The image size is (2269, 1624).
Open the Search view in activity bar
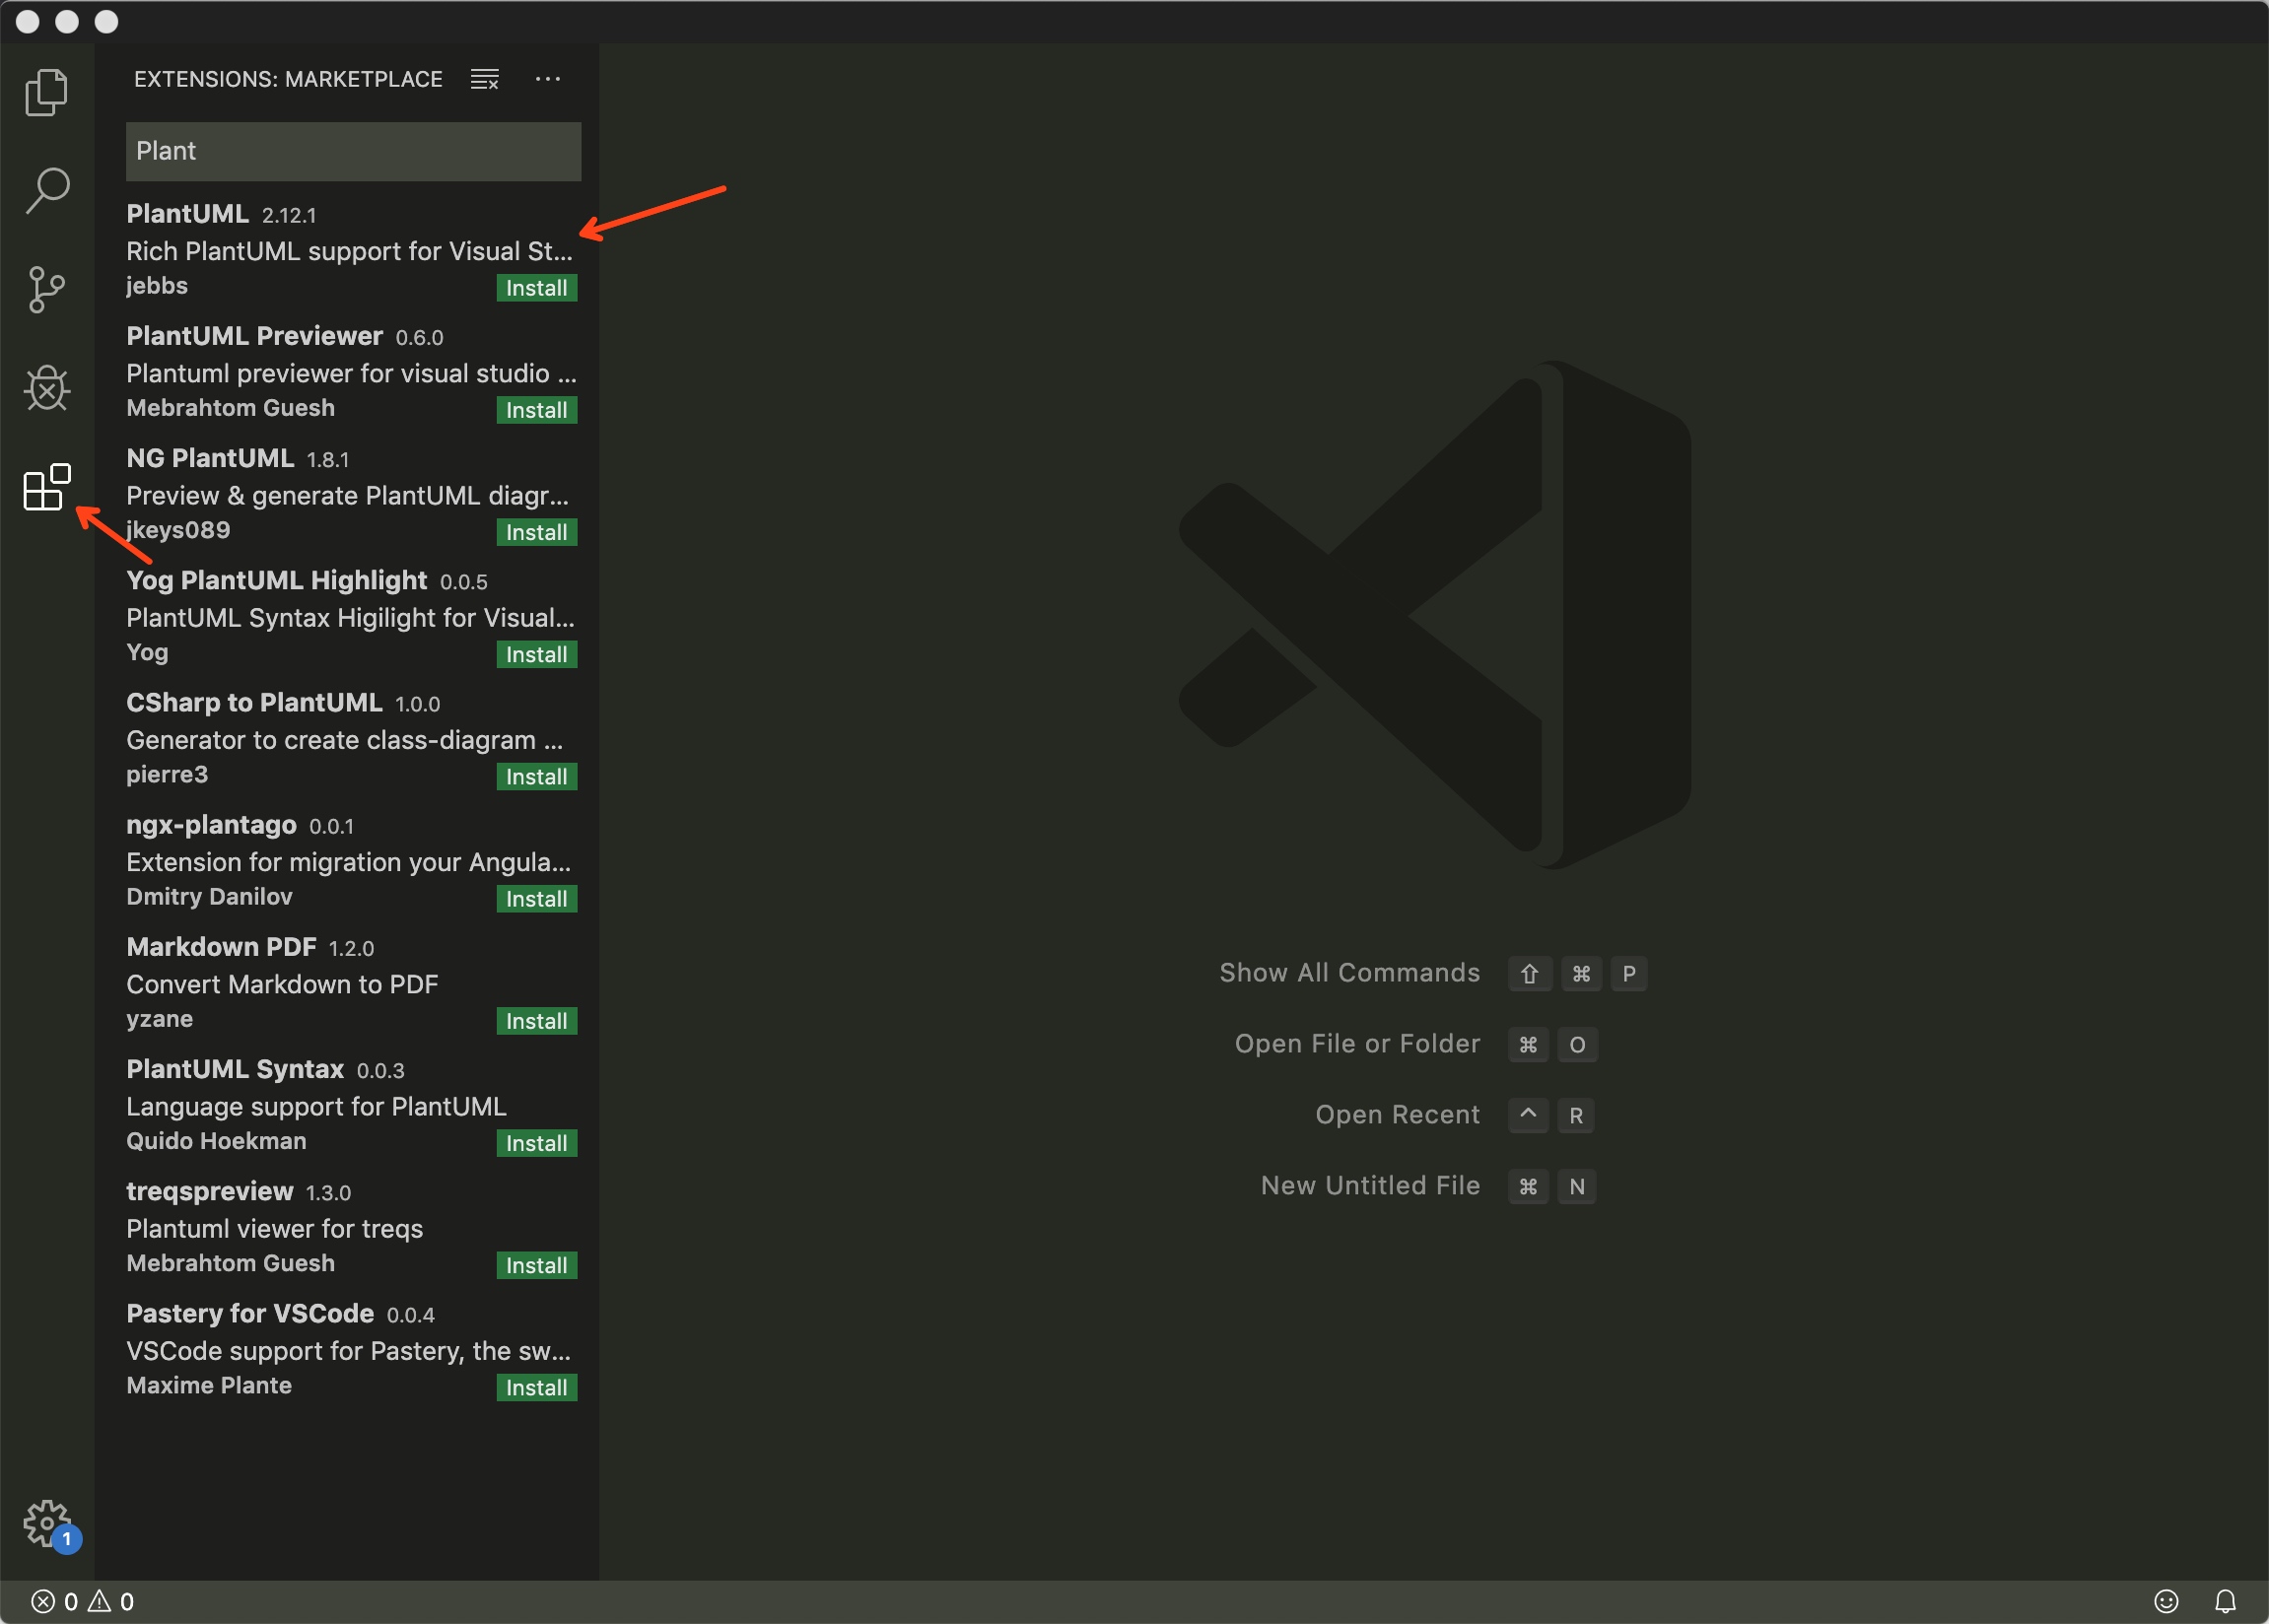click(47, 190)
